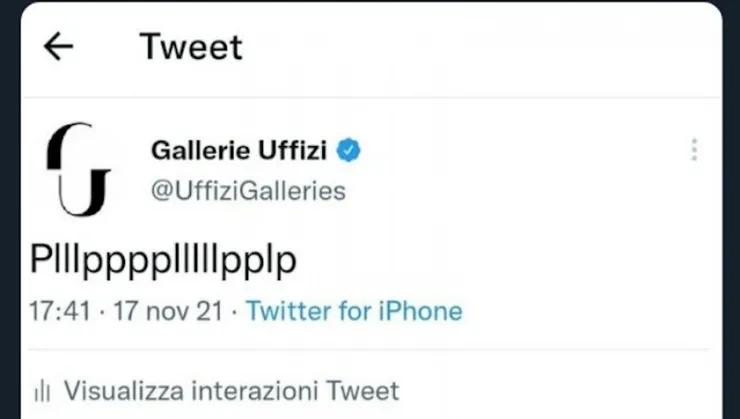Screen dimensions: 740x419
Task: Click blank area right of Visualizza interazioni Tweet
Action: click(x=560, y=390)
